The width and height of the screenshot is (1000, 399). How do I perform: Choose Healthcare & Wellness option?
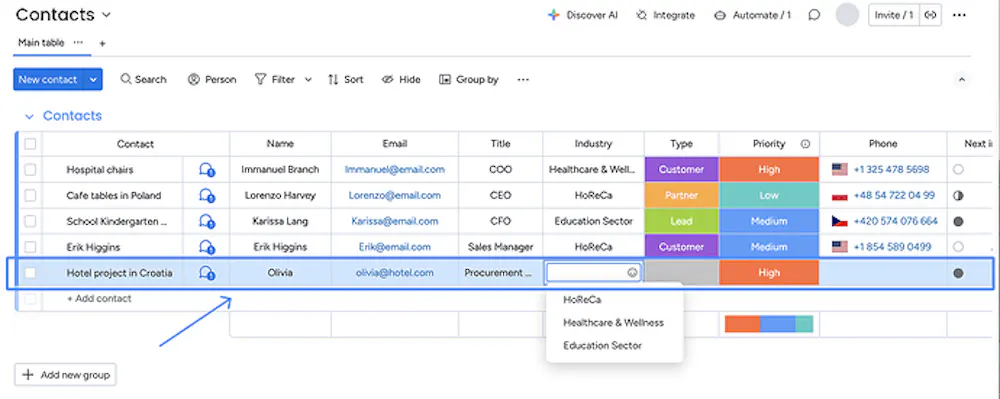click(x=614, y=323)
